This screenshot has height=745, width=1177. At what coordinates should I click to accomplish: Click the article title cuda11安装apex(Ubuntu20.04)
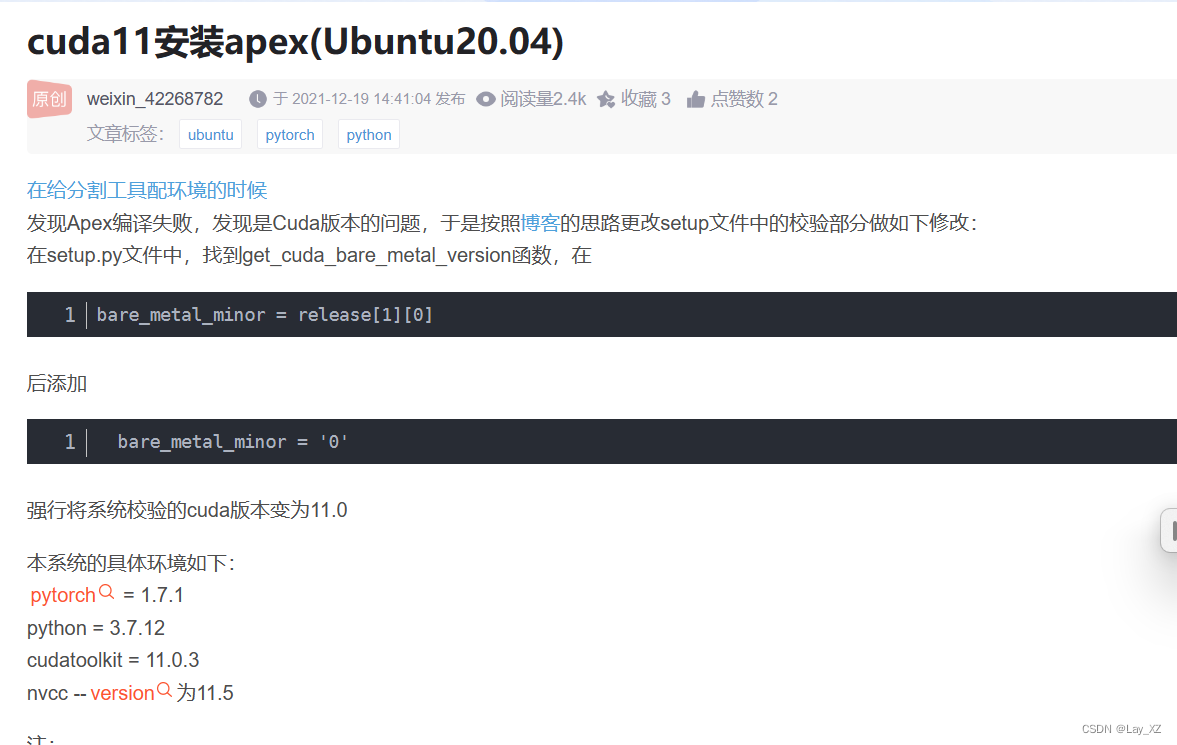[x=294, y=42]
